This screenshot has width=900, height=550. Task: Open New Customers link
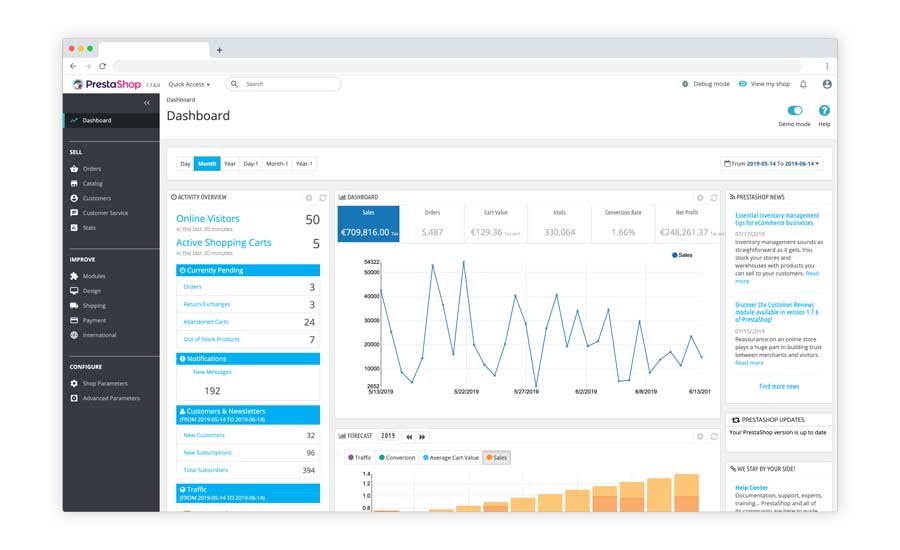click(204, 435)
